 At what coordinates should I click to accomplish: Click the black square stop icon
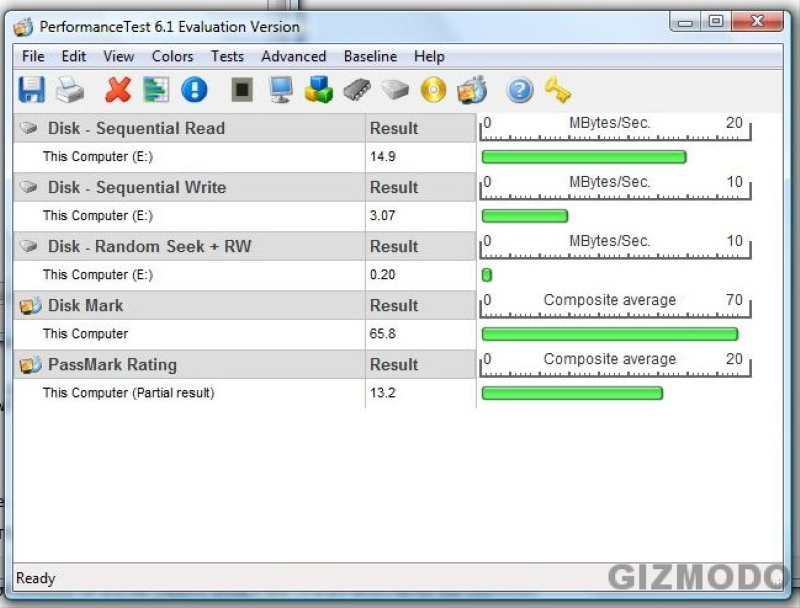pos(242,90)
